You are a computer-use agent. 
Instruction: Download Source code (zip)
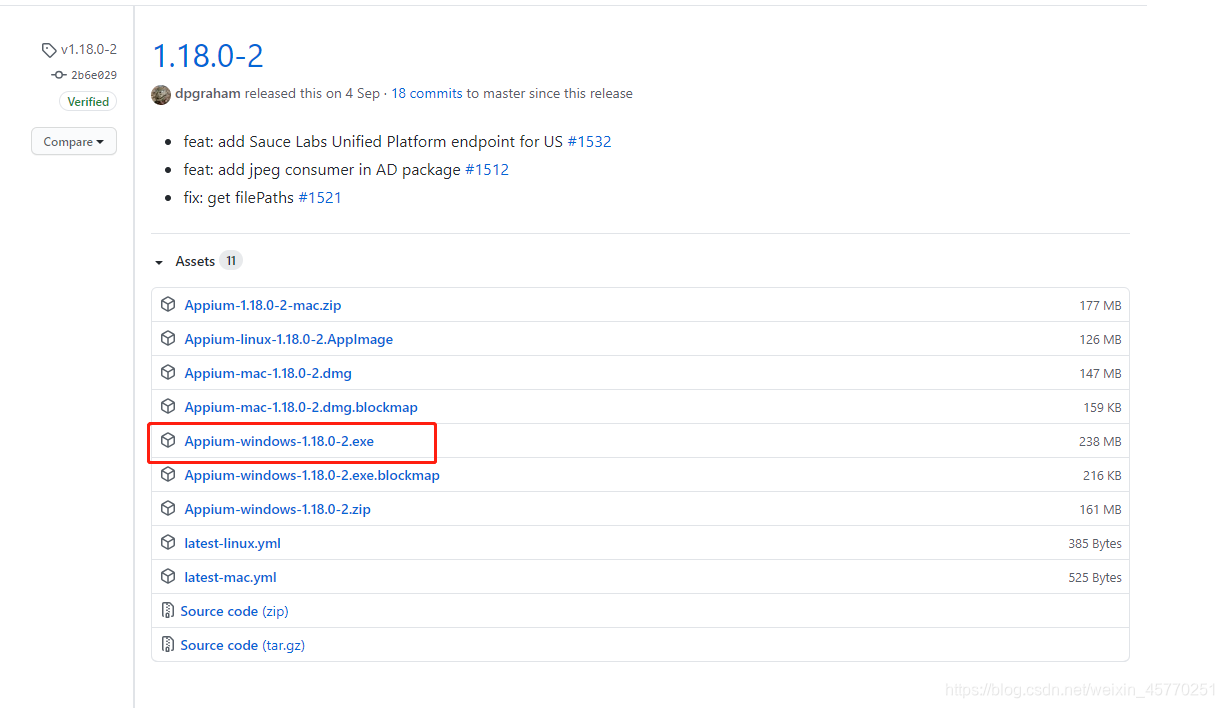pyautogui.click(x=234, y=611)
